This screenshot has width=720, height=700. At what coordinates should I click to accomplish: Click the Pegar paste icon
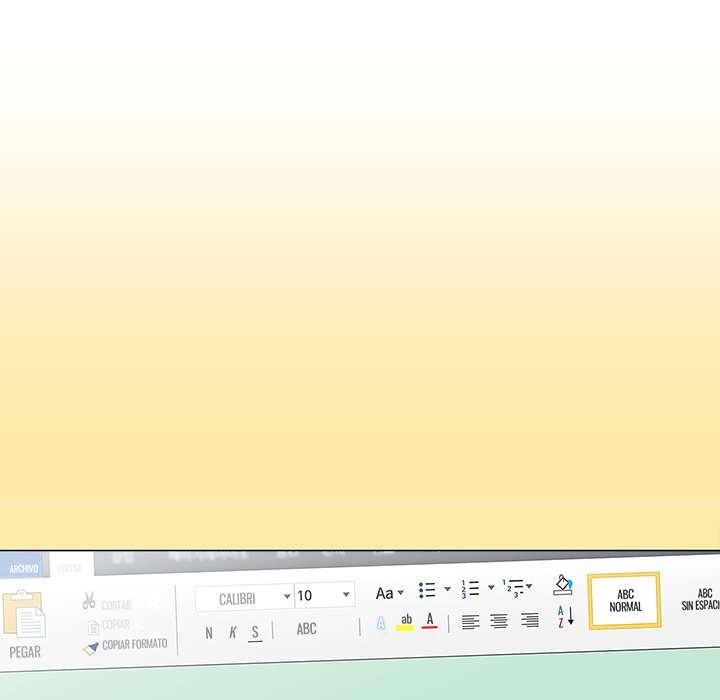pyautogui.click(x=24, y=614)
